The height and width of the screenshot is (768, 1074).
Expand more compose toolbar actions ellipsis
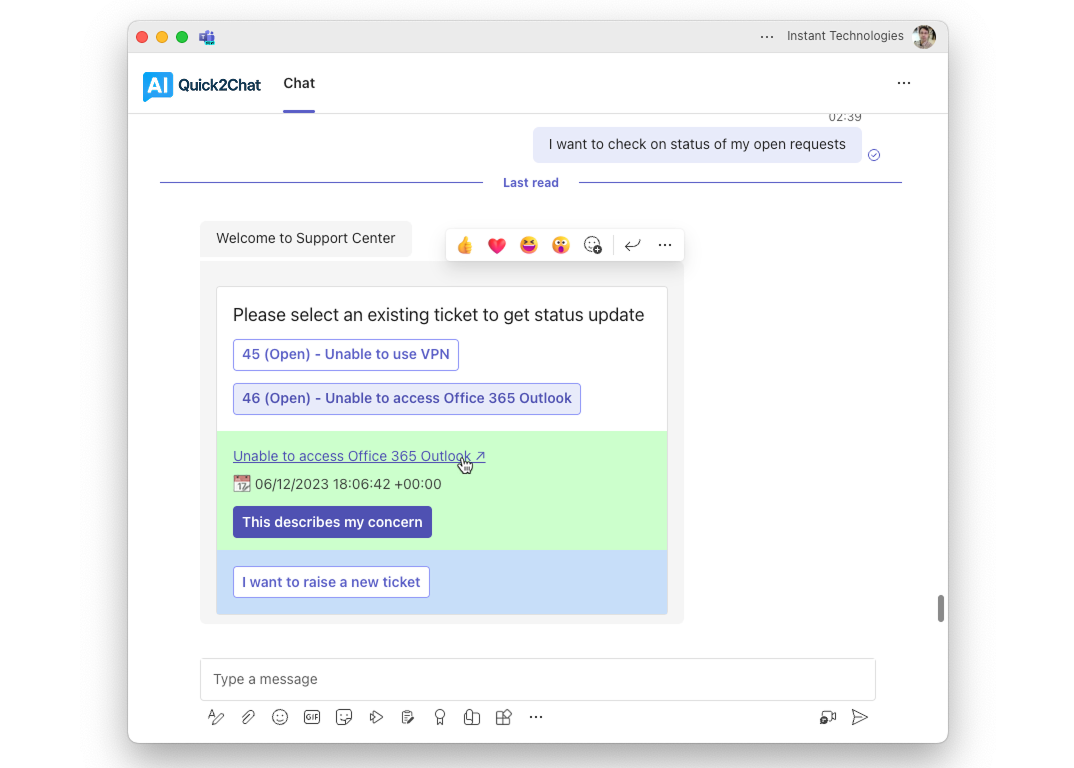point(536,717)
